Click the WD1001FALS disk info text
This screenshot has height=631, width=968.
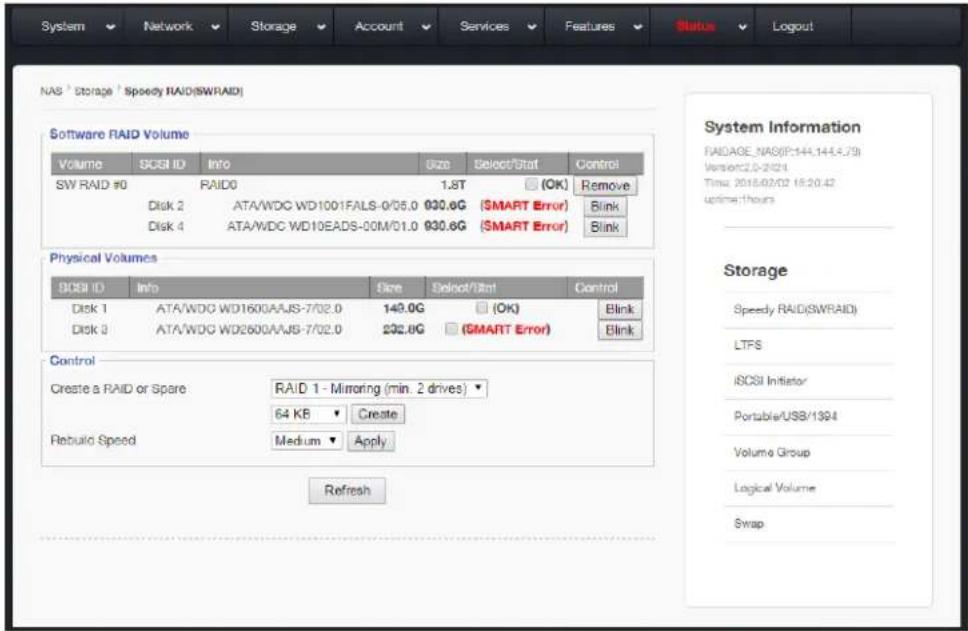coord(325,206)
